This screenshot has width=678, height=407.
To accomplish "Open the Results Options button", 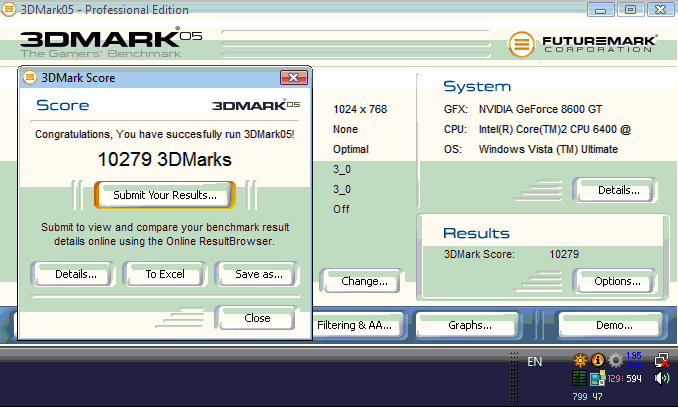I will click(x=616, y=282).
